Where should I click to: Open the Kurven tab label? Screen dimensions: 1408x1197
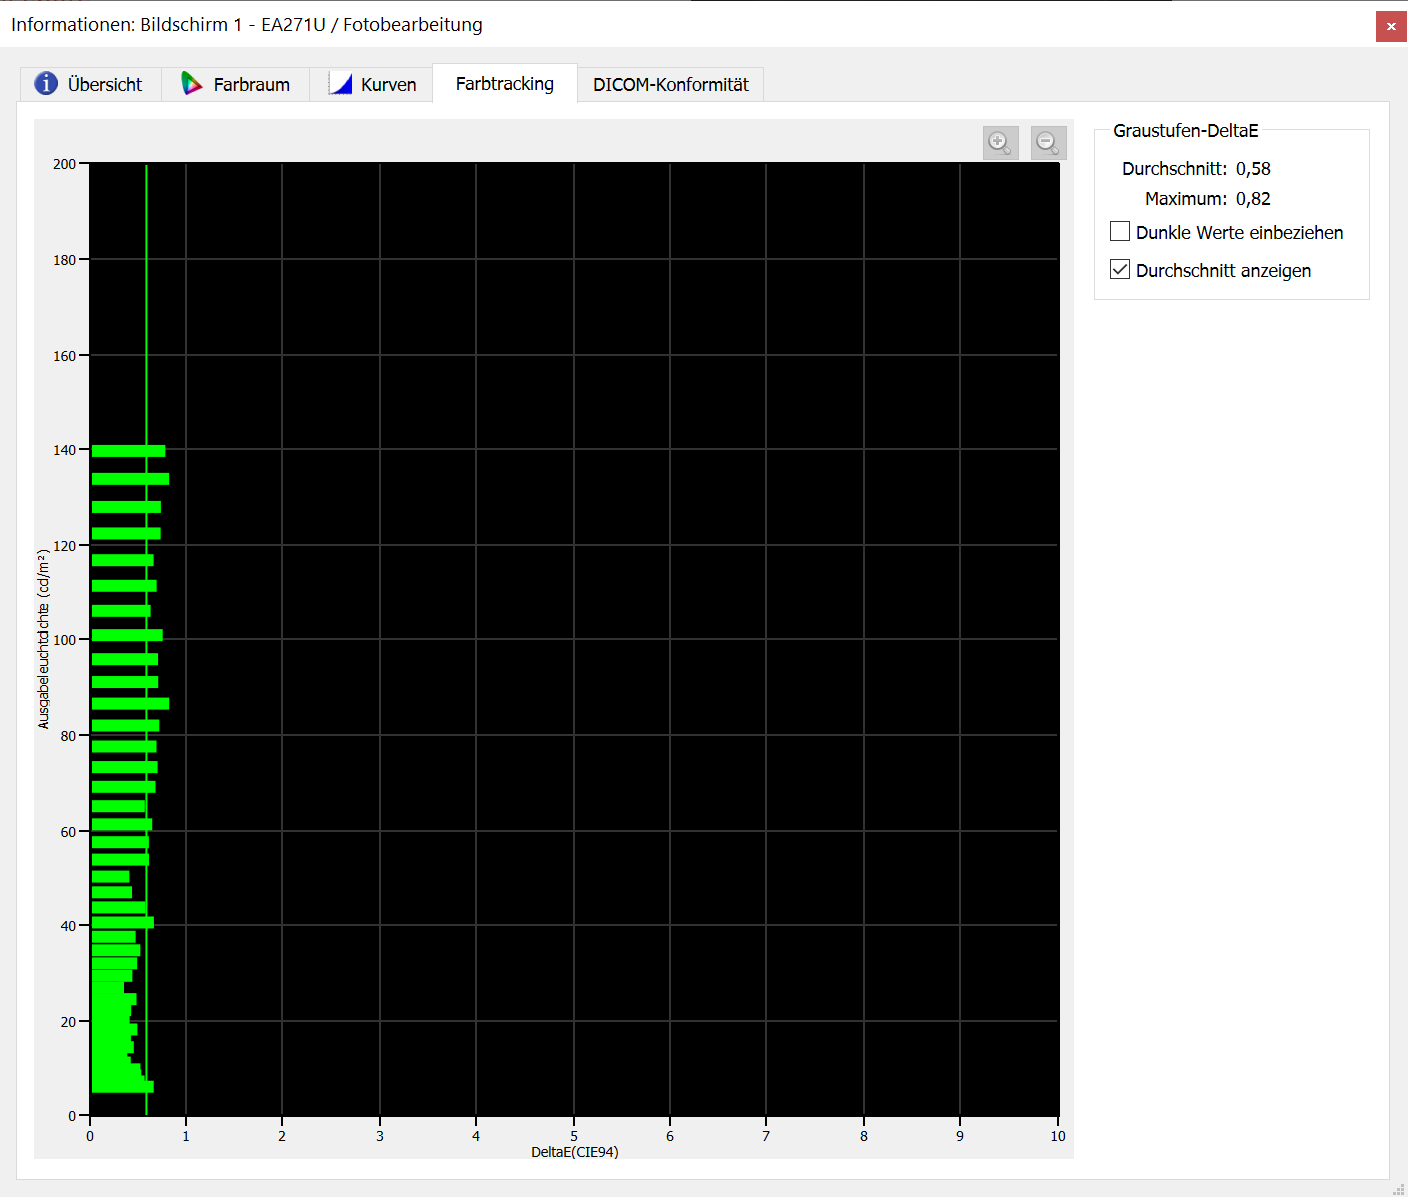pyautogui.click(x=388, y=85)
